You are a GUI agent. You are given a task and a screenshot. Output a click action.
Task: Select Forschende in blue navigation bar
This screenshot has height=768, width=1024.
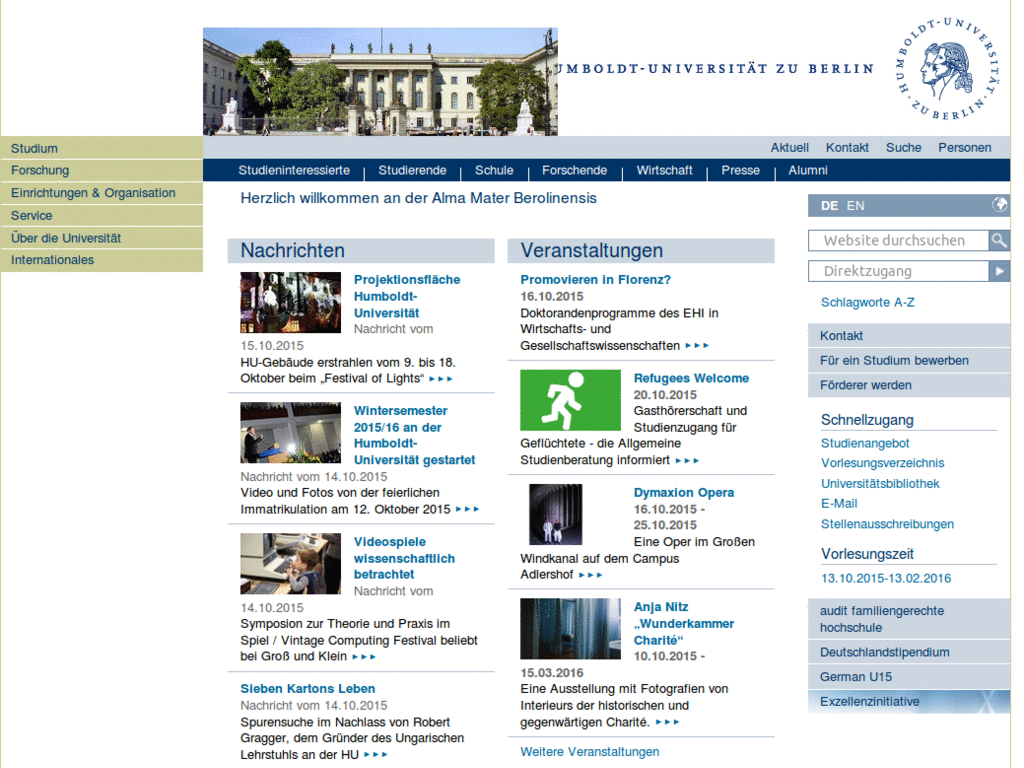(574, 170)
